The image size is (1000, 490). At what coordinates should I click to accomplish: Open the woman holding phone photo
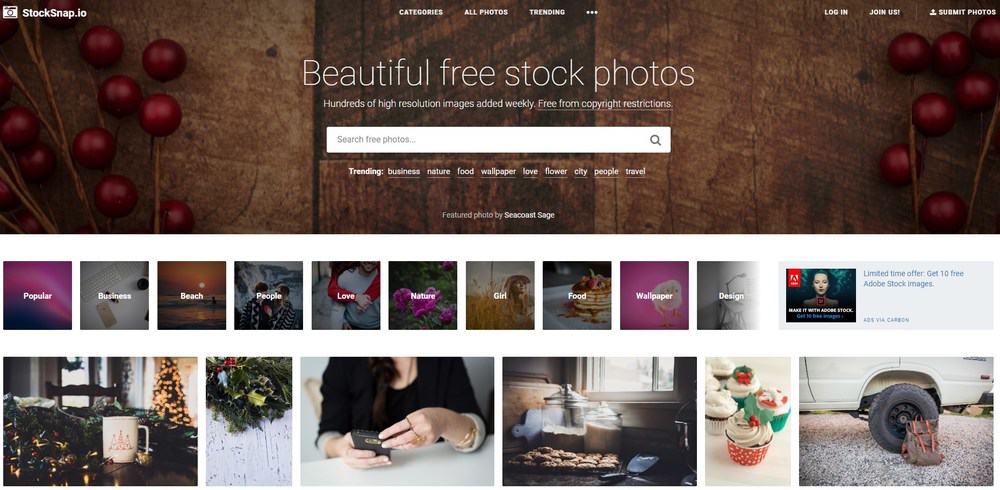[x=397, y=421]
